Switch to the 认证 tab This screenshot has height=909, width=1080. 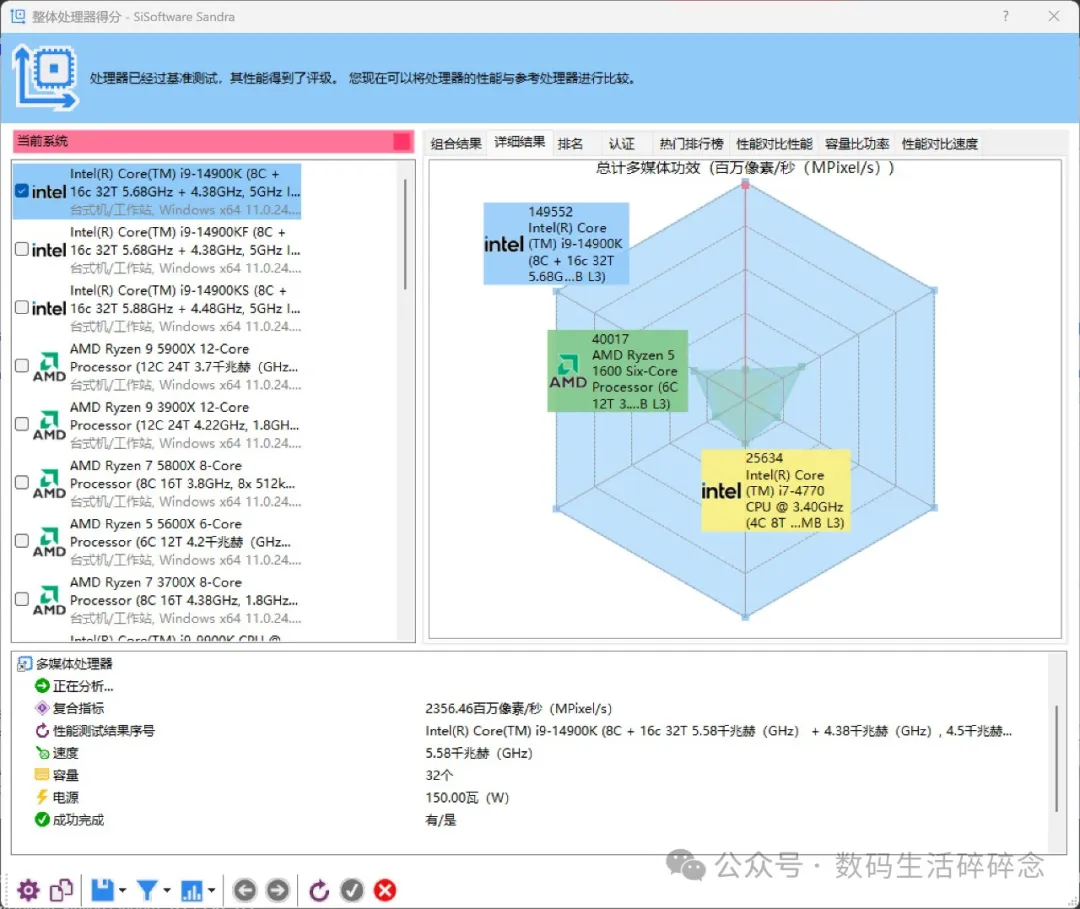[622, 143]
